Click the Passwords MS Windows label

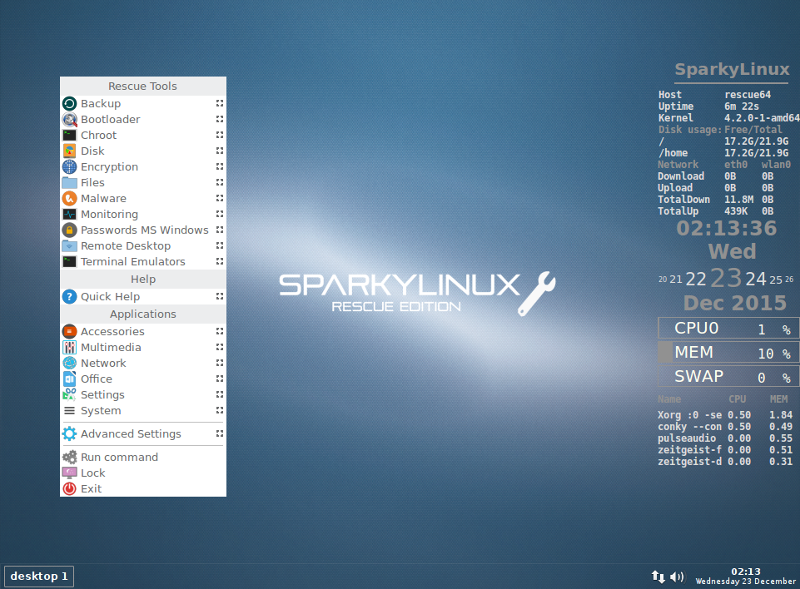[x=144, y=230]
